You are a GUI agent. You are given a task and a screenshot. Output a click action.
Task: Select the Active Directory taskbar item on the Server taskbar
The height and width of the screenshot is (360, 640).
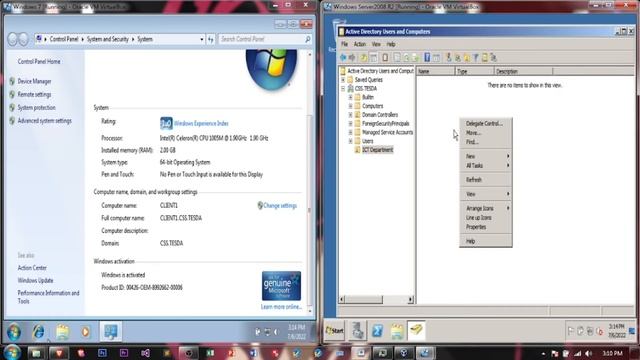[x=416, y=331]
